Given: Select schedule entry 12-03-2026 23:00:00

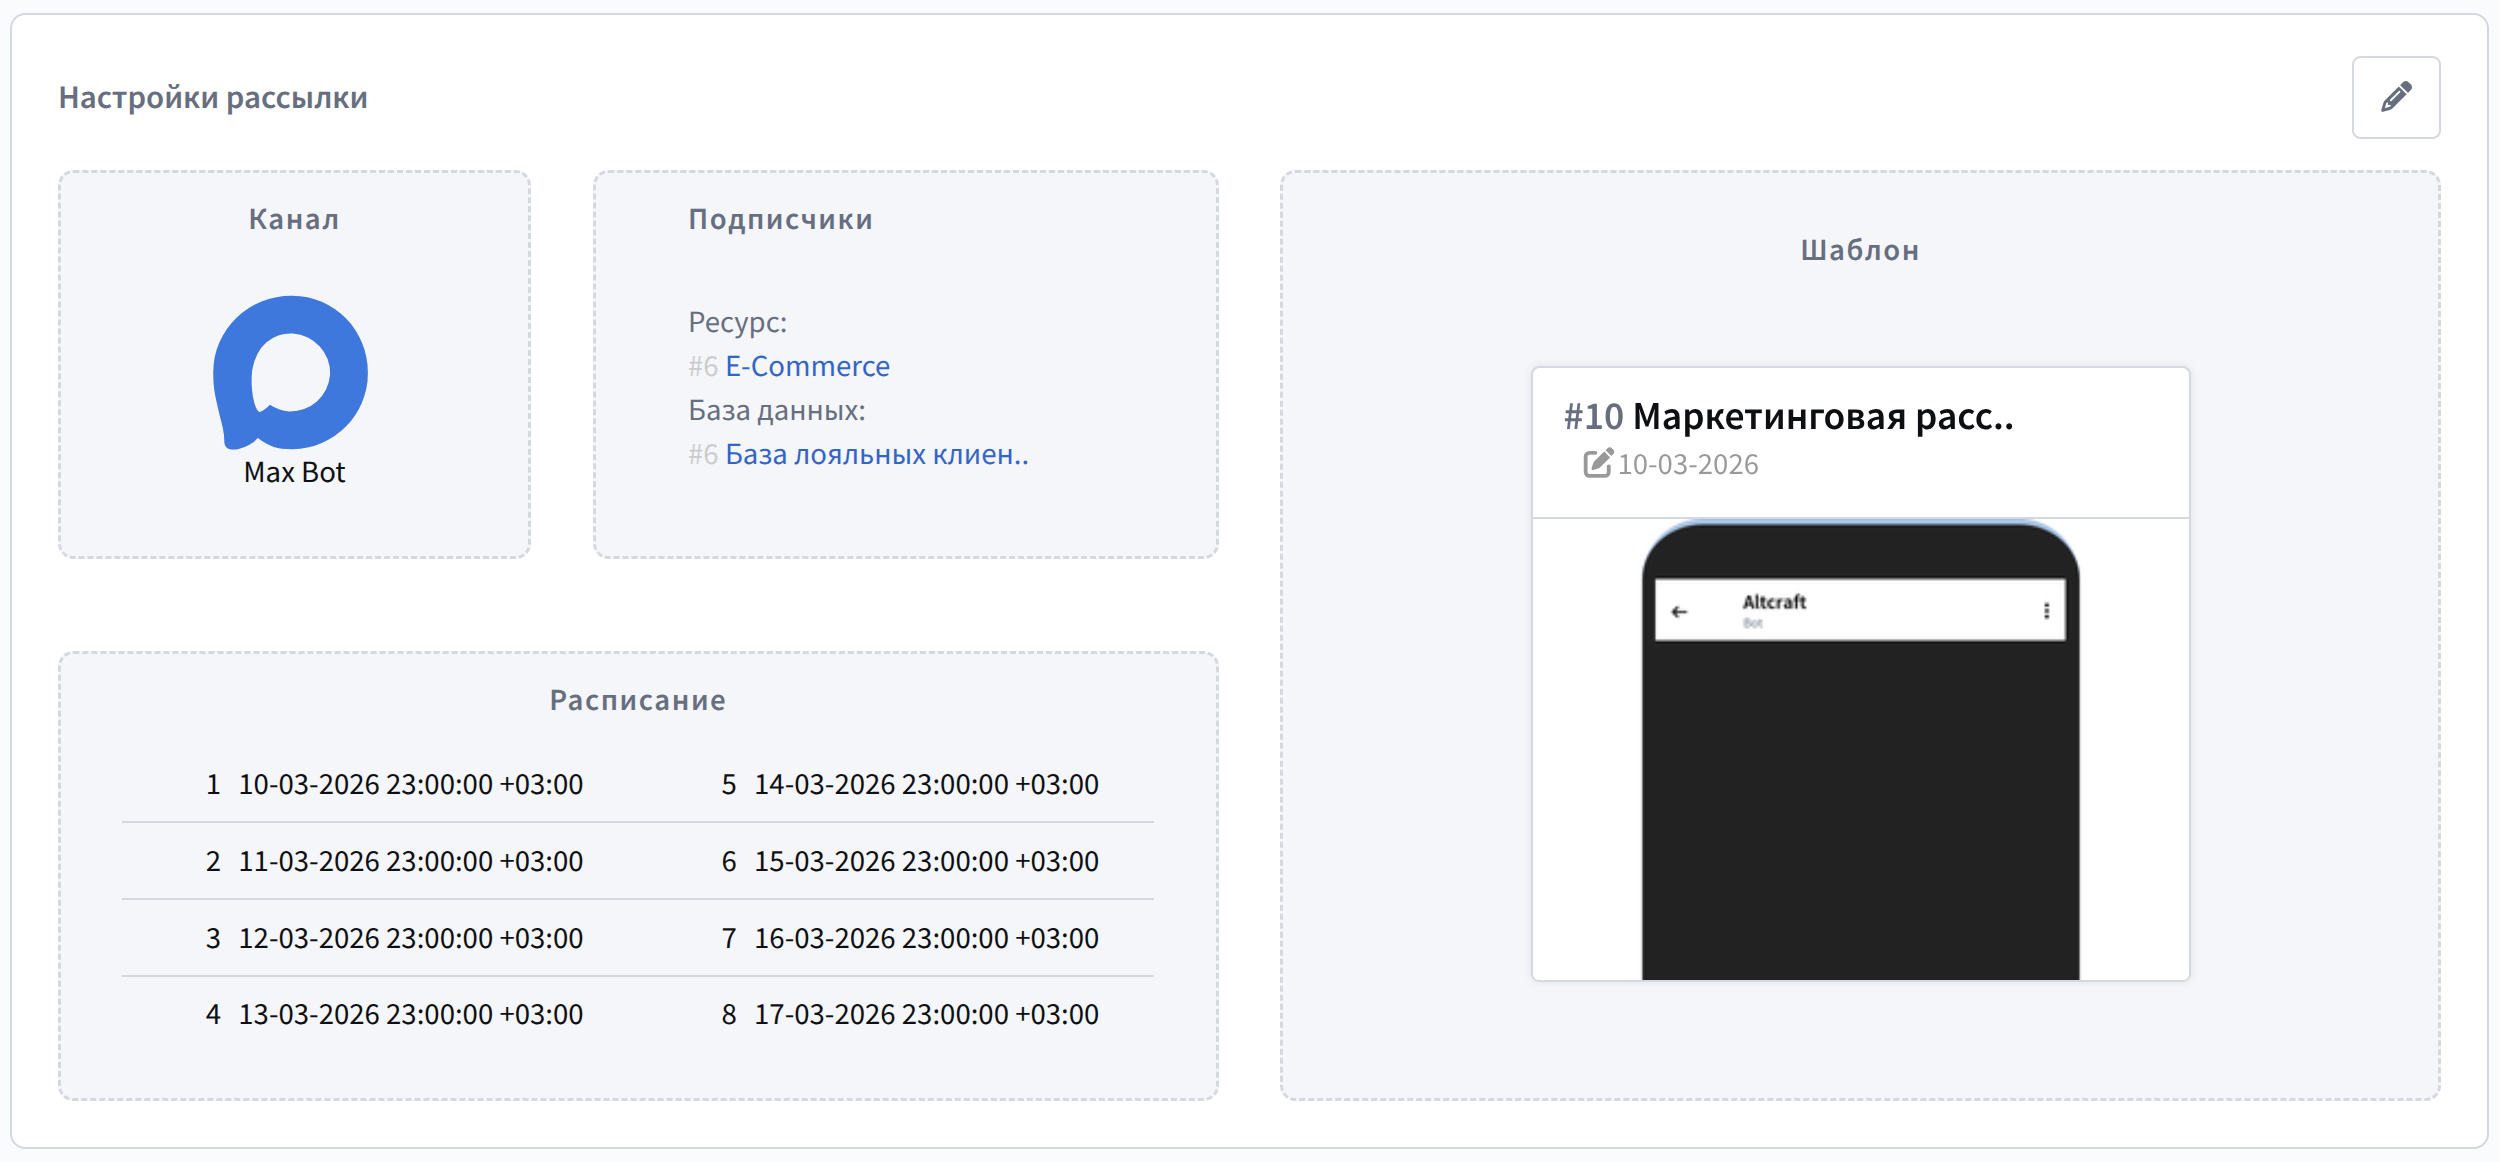Looking at the screenshot, I should (410, 938).
